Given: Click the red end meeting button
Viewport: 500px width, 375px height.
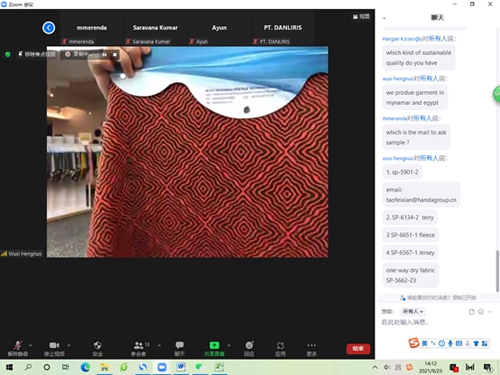Looking at the screenshot, I should coord(358,348).
